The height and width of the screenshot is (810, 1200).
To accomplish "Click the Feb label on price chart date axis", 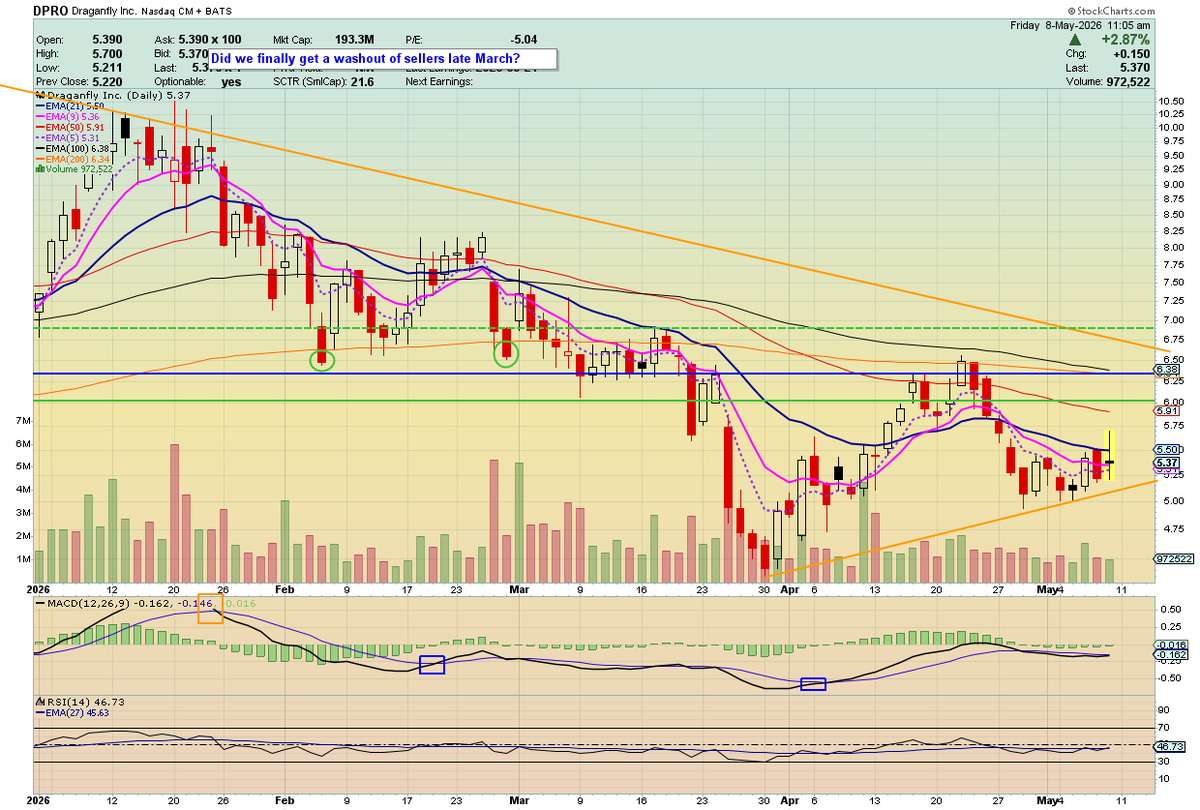I will tap(284, 590).
